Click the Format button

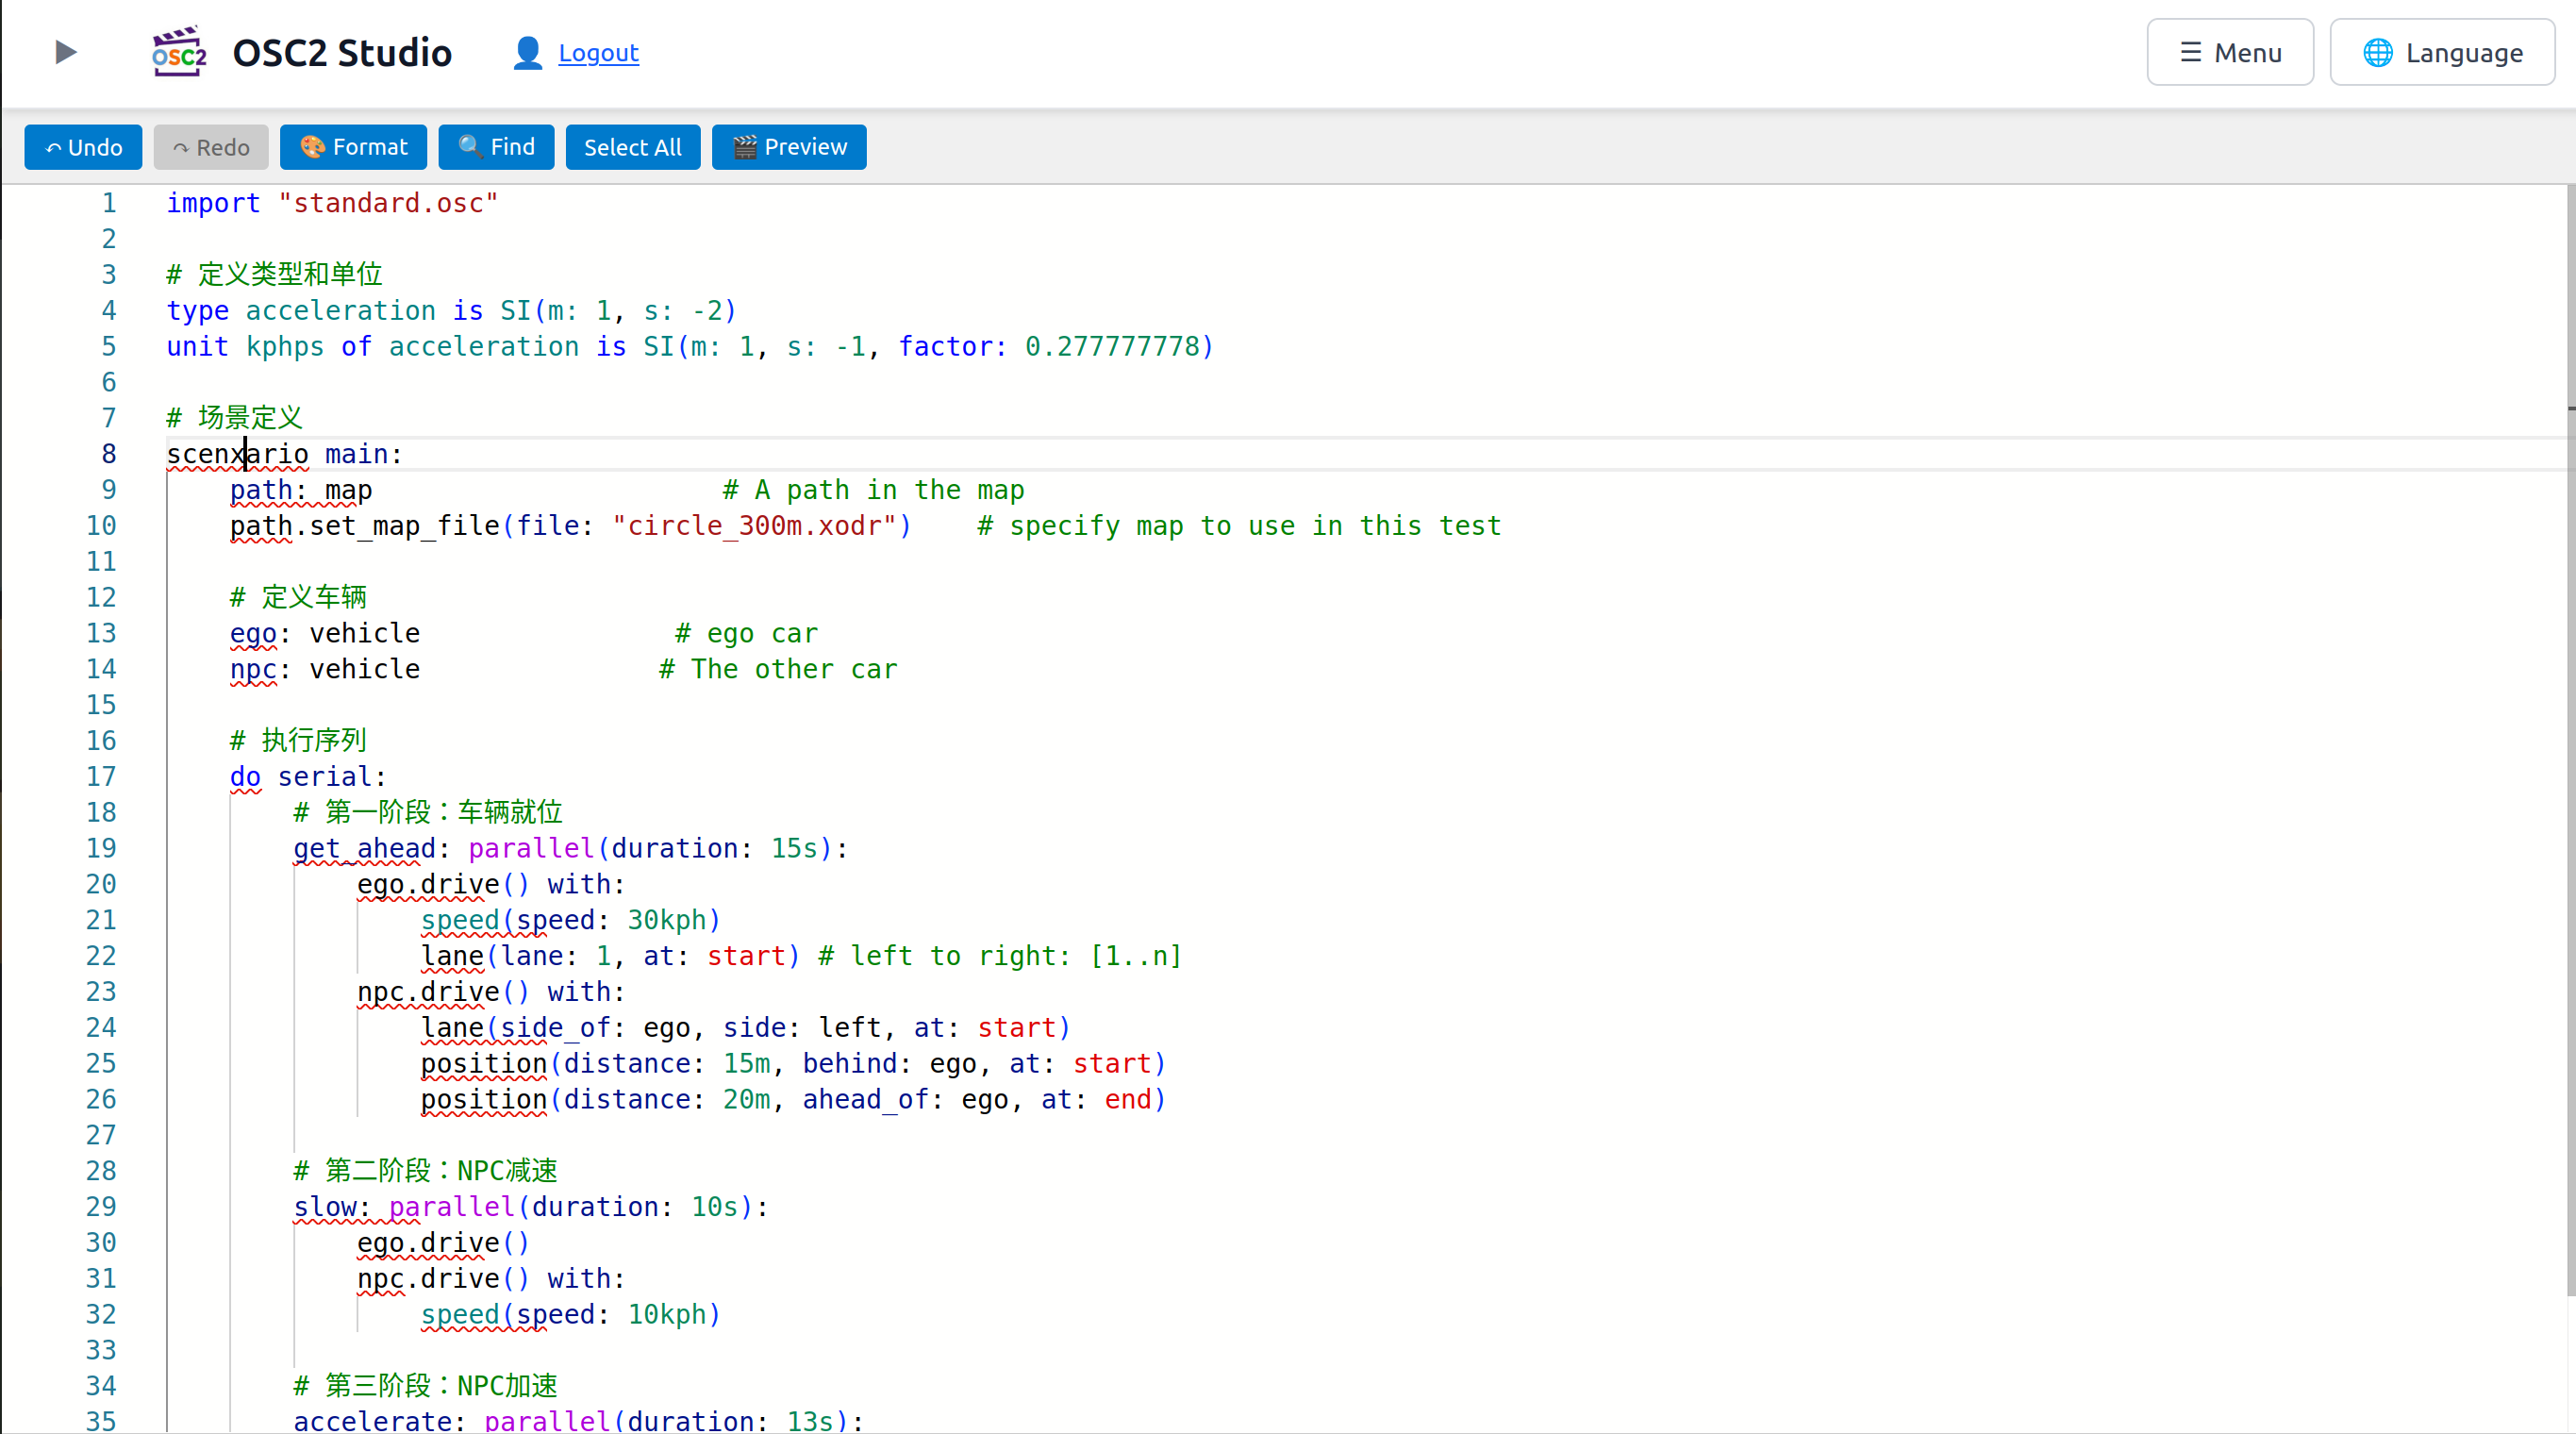[353, 147]
